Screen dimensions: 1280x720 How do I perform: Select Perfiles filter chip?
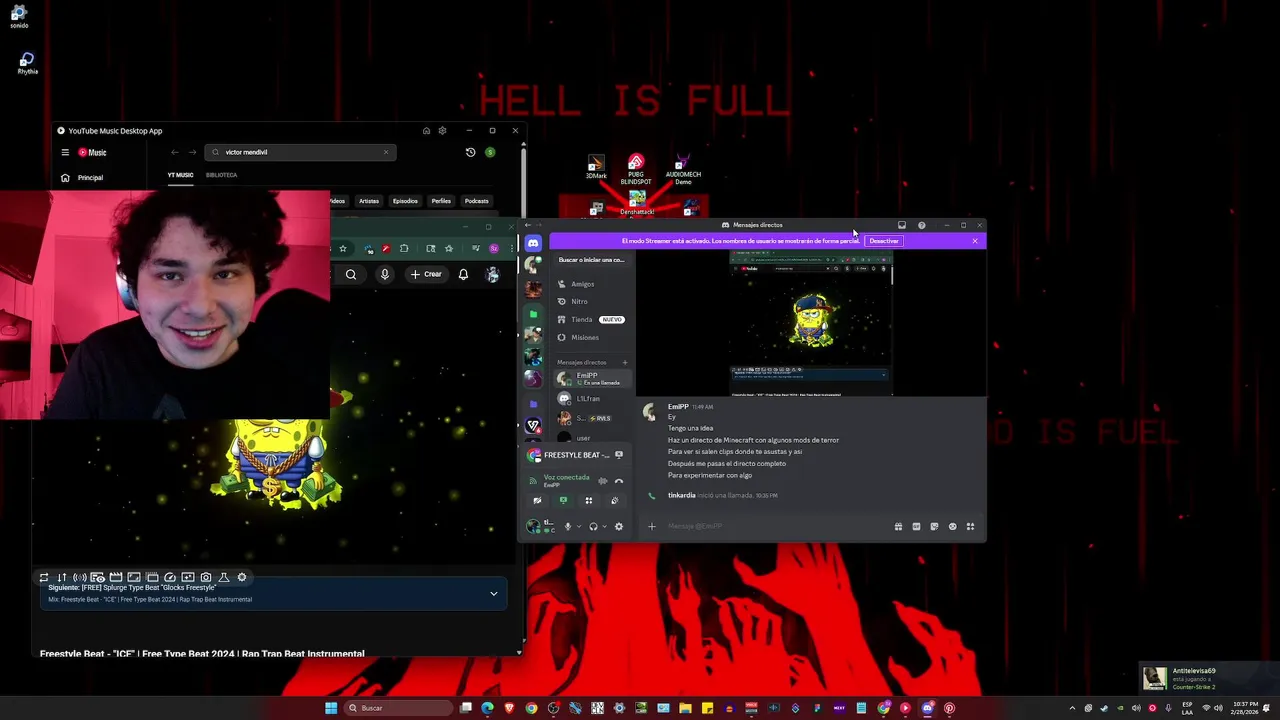click(x=441, y=201)
